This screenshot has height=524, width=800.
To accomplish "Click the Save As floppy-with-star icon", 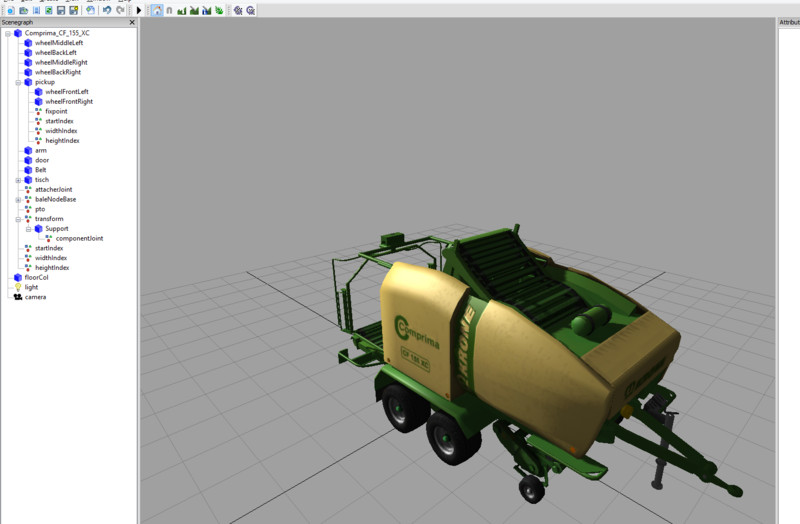I will tap(73, 10).
